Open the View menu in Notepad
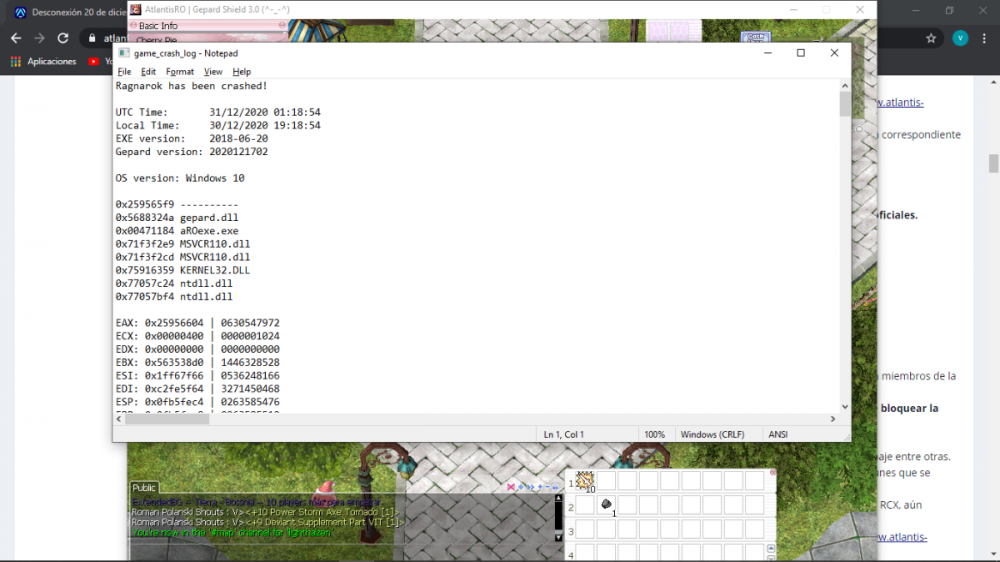This screenshot has width=1000, height=562. (x=213, y=72)
